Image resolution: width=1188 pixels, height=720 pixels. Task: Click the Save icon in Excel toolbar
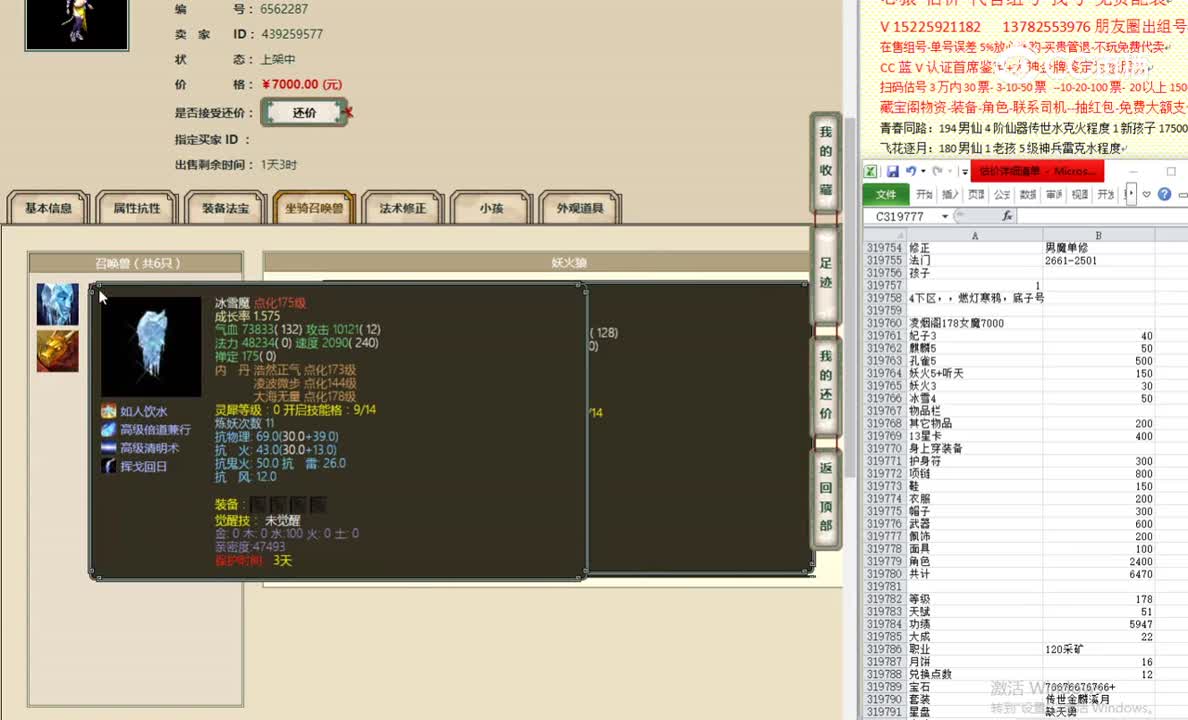[893, 172]
